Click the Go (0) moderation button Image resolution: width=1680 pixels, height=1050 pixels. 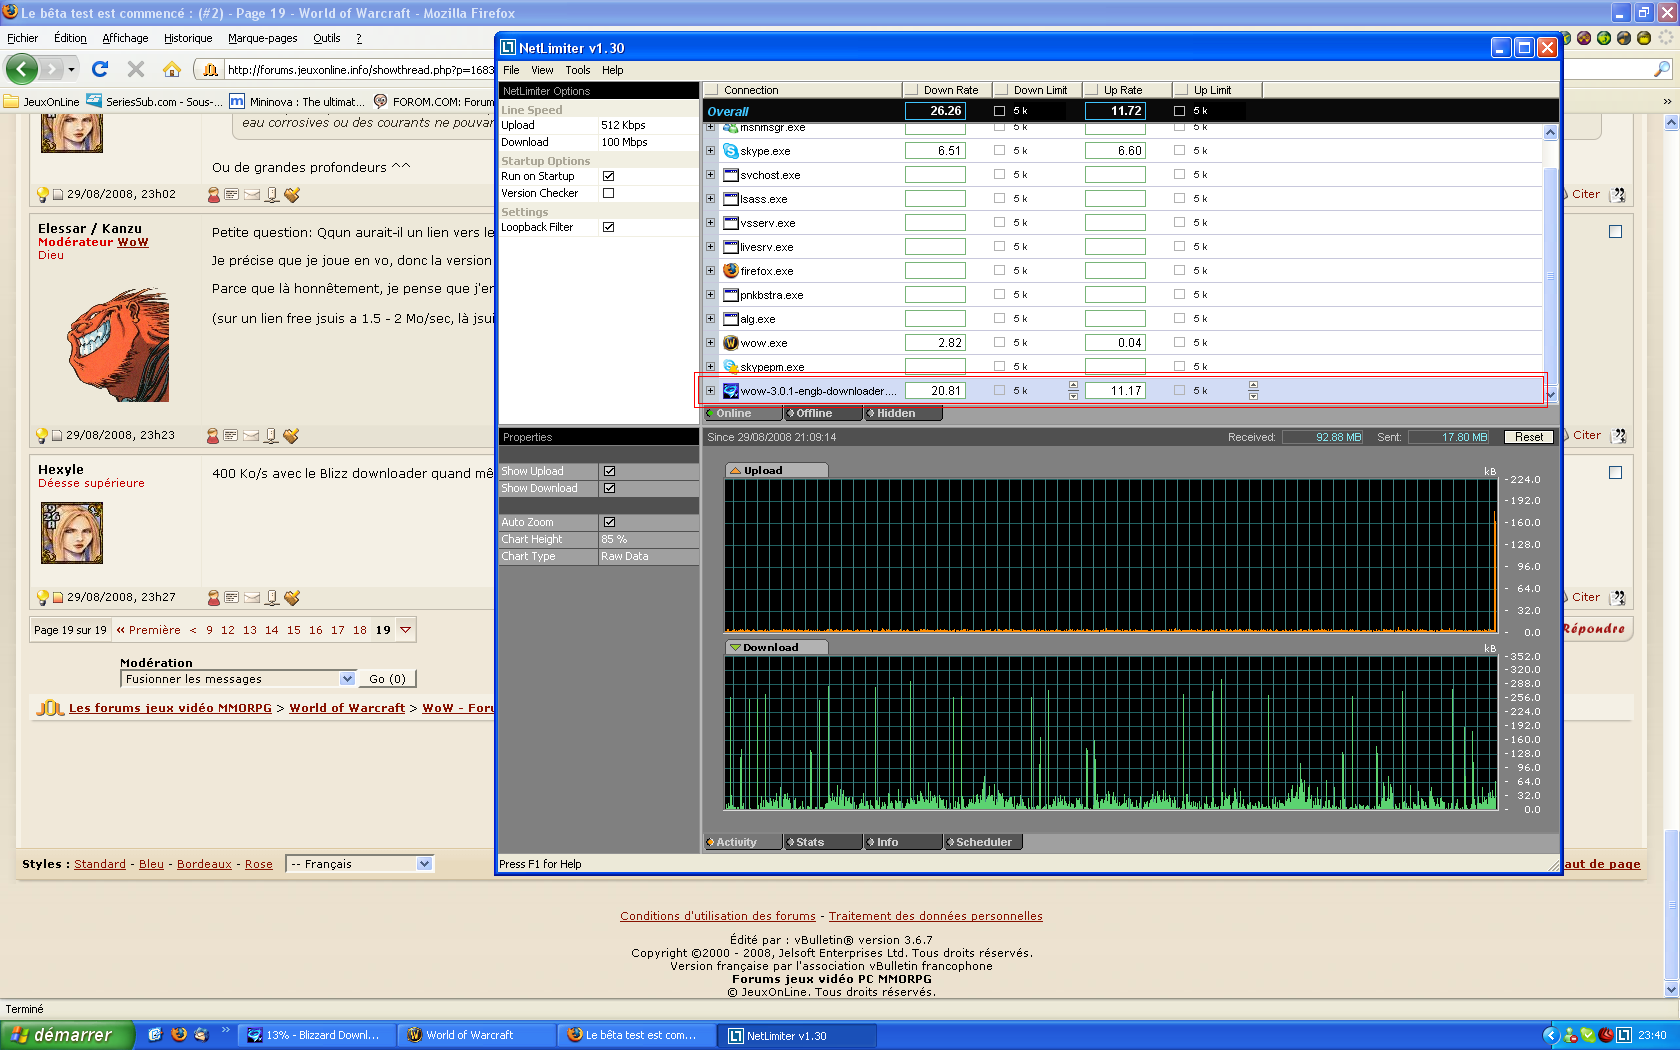point(387,679)
